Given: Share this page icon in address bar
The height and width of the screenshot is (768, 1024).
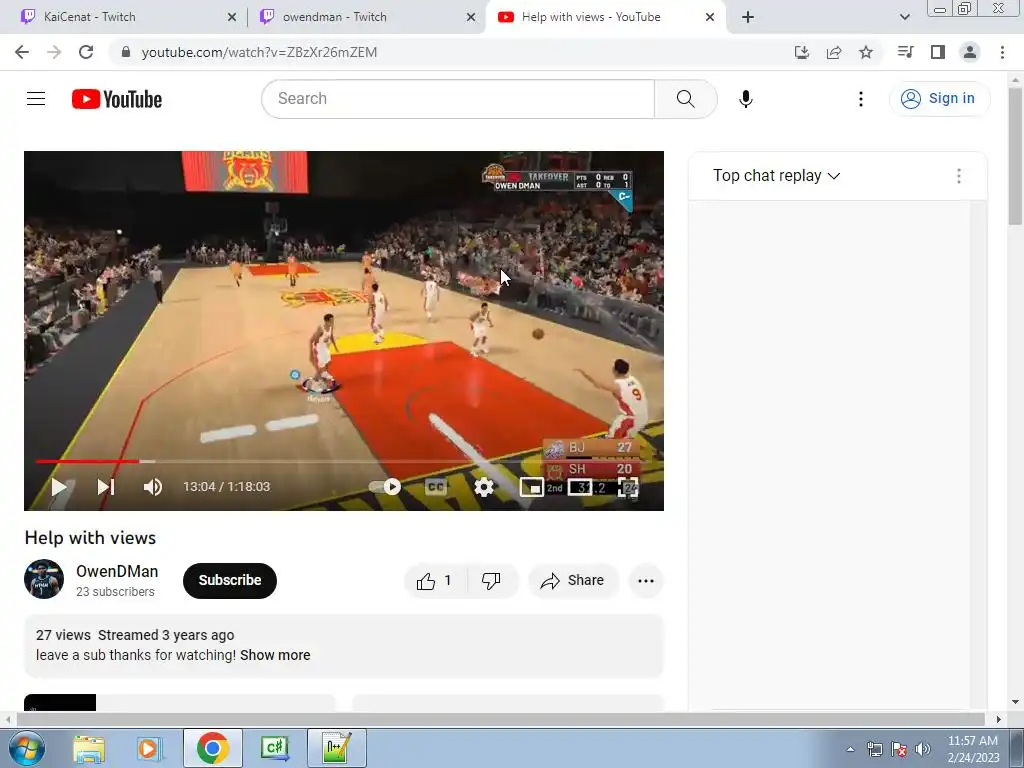Looking at the screenshot, I should [834, 52].
